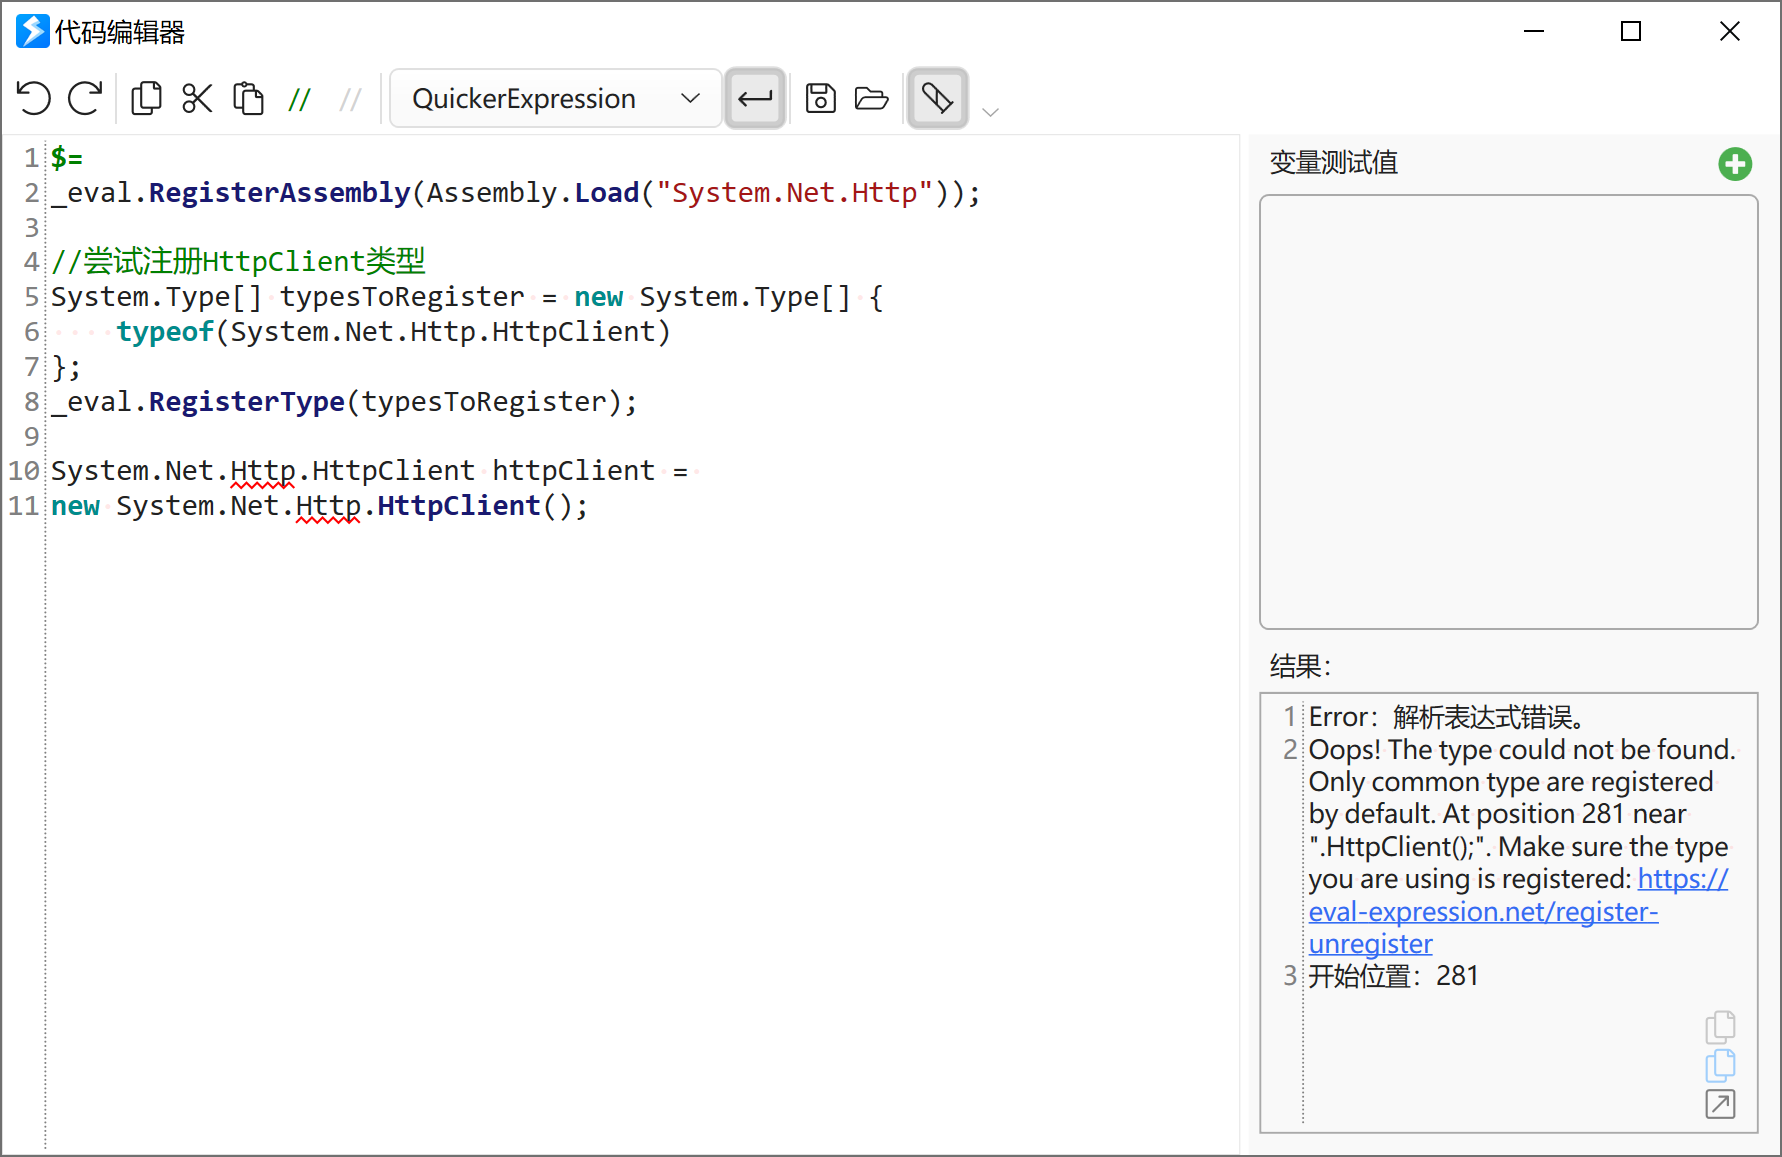Expand the toolbar overflow chevron
1782x1157 pixels.
[991, 112]
